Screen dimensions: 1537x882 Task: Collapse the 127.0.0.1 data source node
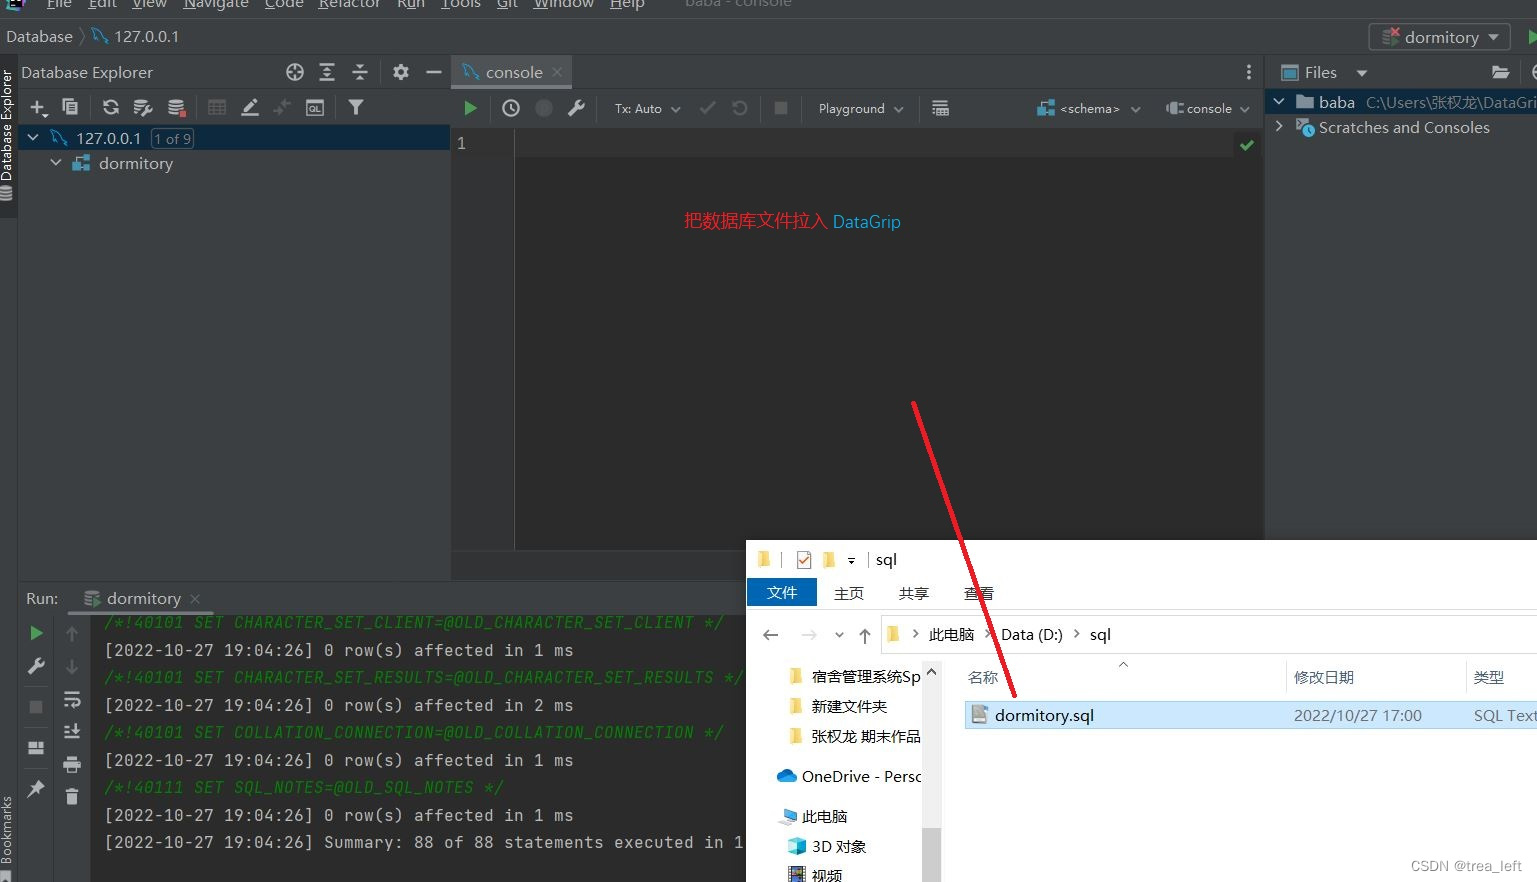point(33,138)
